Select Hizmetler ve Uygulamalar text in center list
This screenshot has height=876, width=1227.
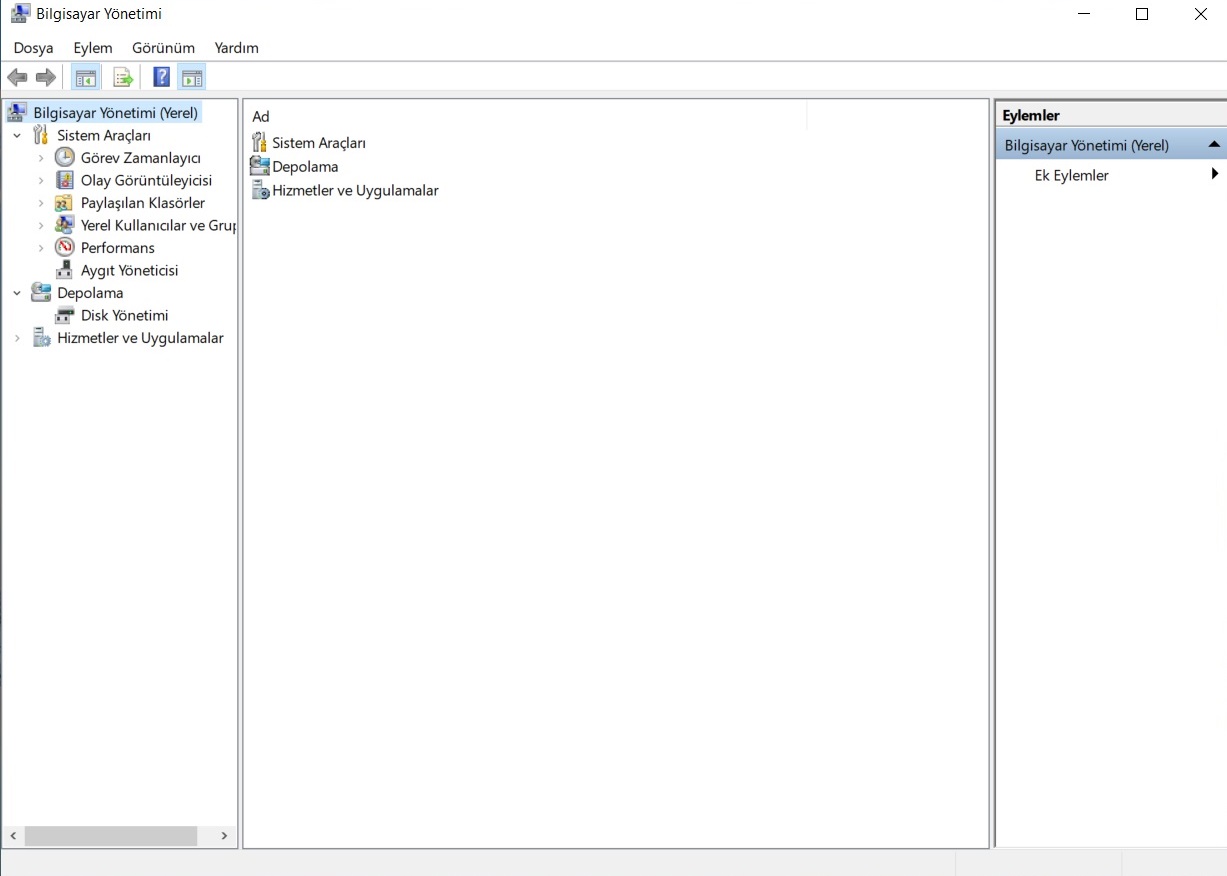[355, 190]
